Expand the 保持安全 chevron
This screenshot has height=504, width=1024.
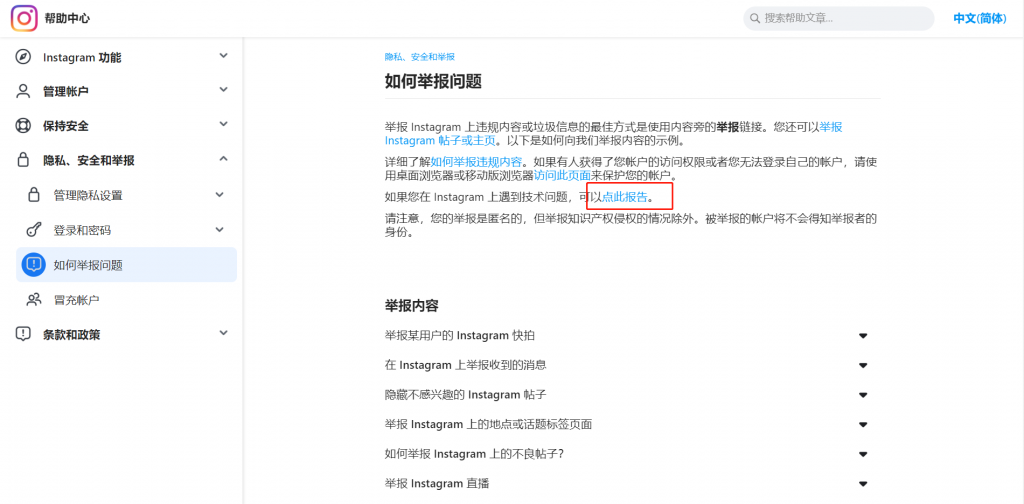click(x=223, y=123)
